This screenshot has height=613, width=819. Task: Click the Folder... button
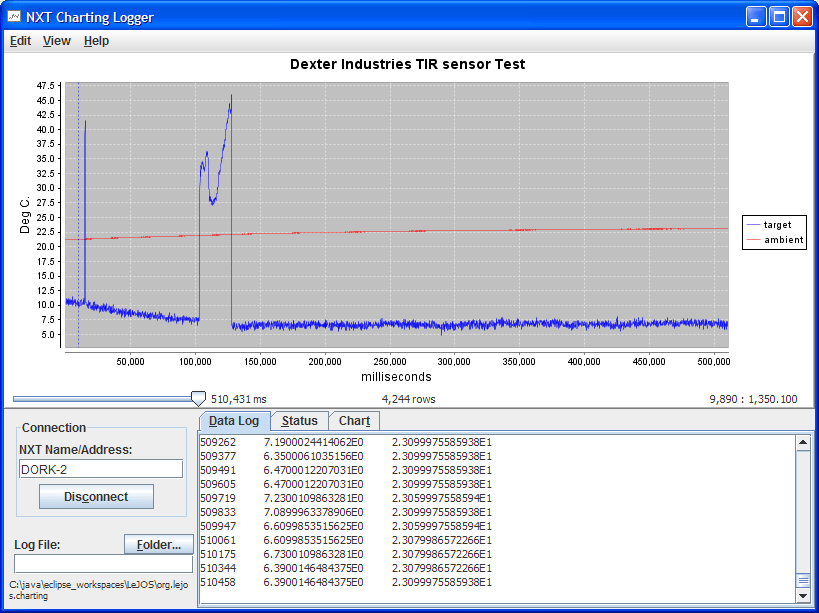pos(159,545)
